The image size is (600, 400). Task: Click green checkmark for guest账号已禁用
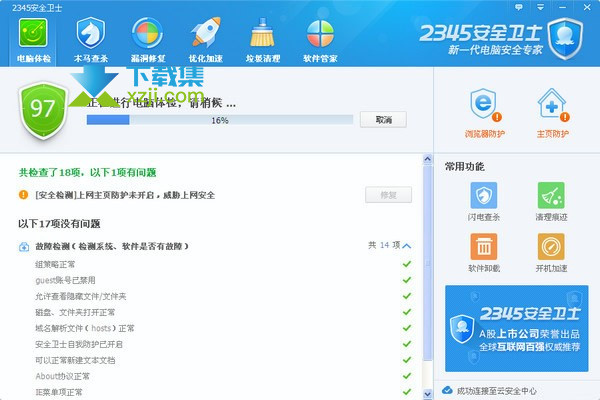[407, 280]
